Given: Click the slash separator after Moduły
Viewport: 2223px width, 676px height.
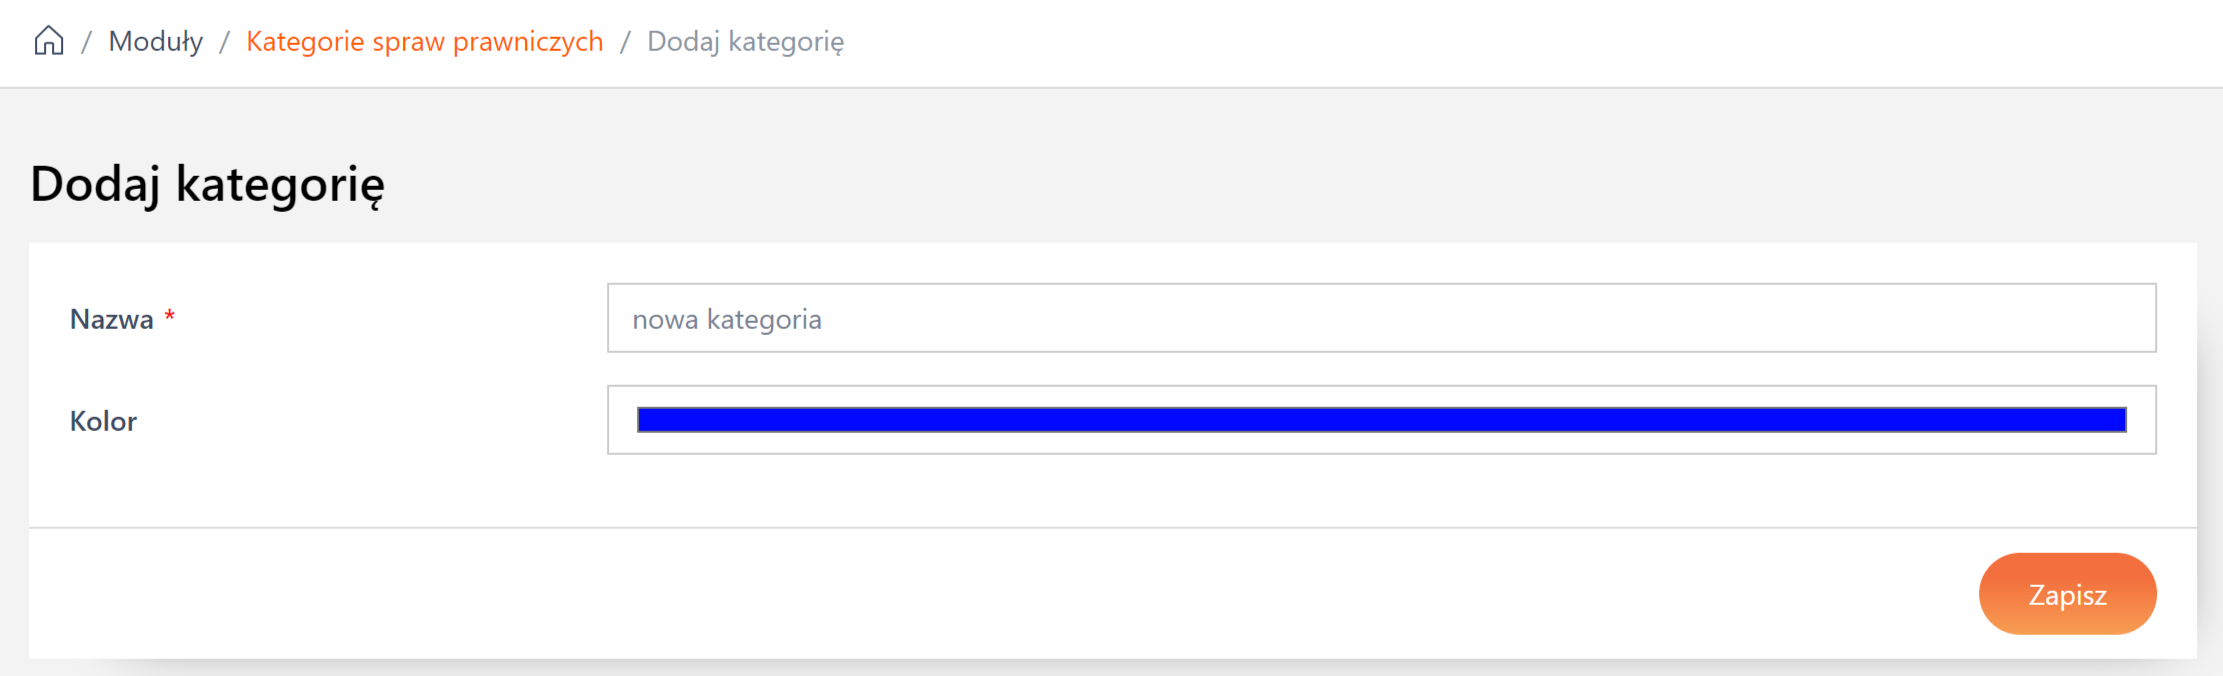Looking at the screenshot, I should [225, 42].
